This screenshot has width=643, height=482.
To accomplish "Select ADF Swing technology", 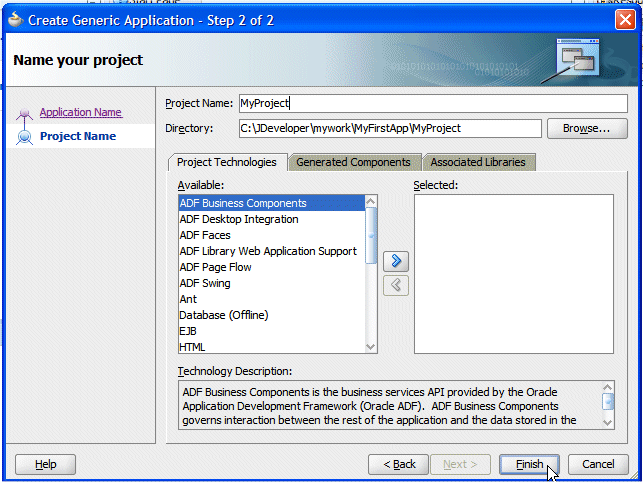I will coord(271,283).
